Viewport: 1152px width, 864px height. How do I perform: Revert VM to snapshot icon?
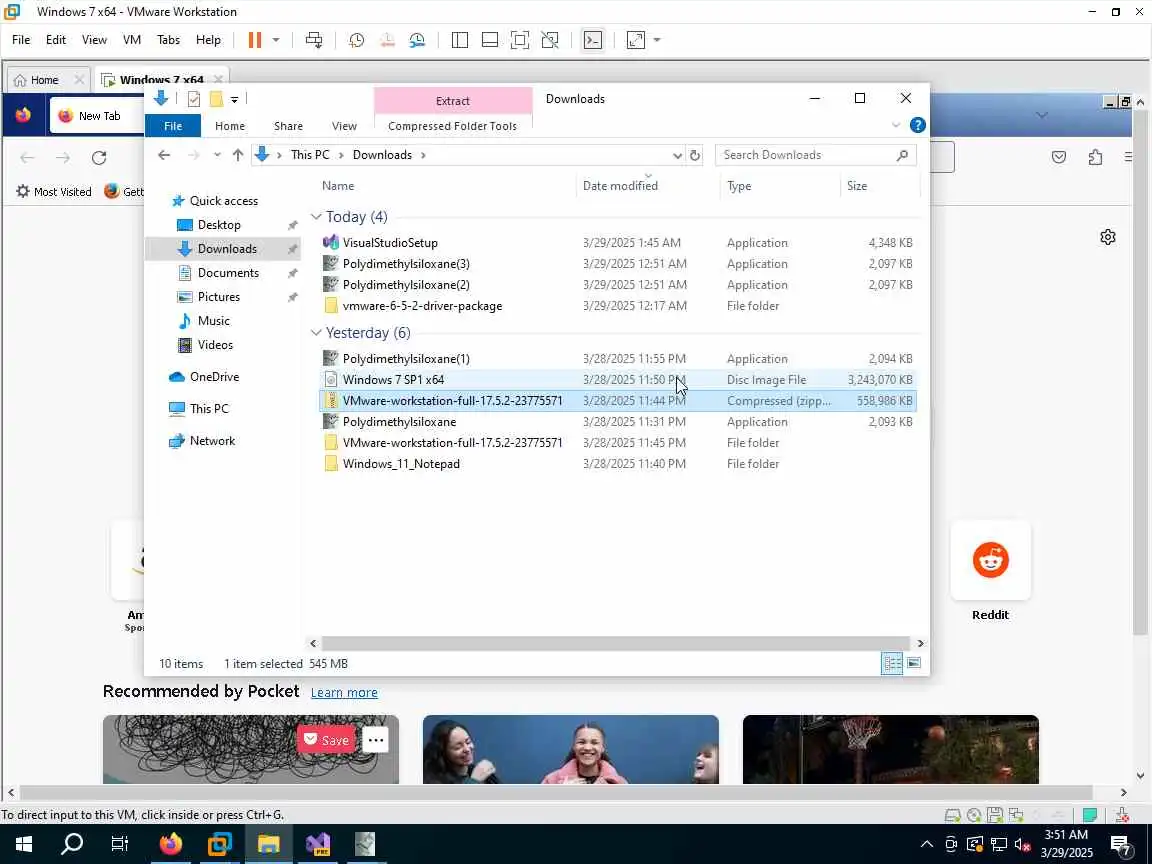[x=387, y=40]
